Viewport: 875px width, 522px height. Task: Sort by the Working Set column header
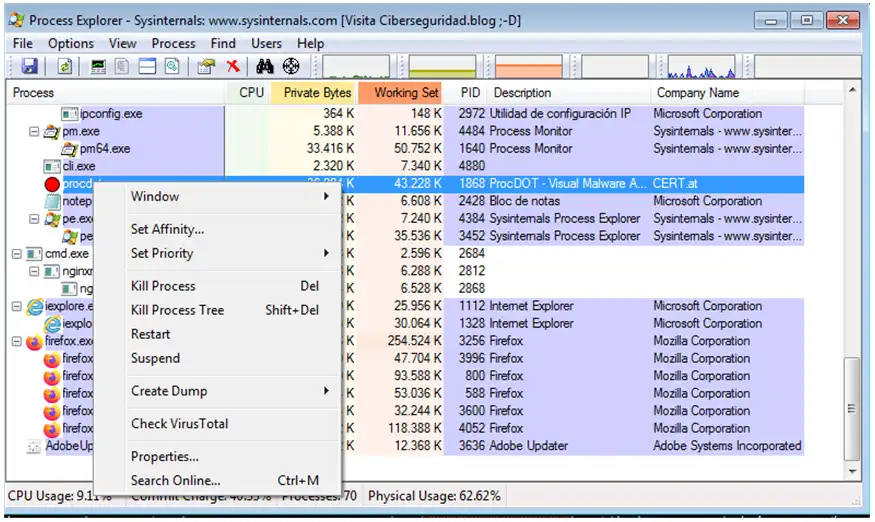[x=402, y=93]
